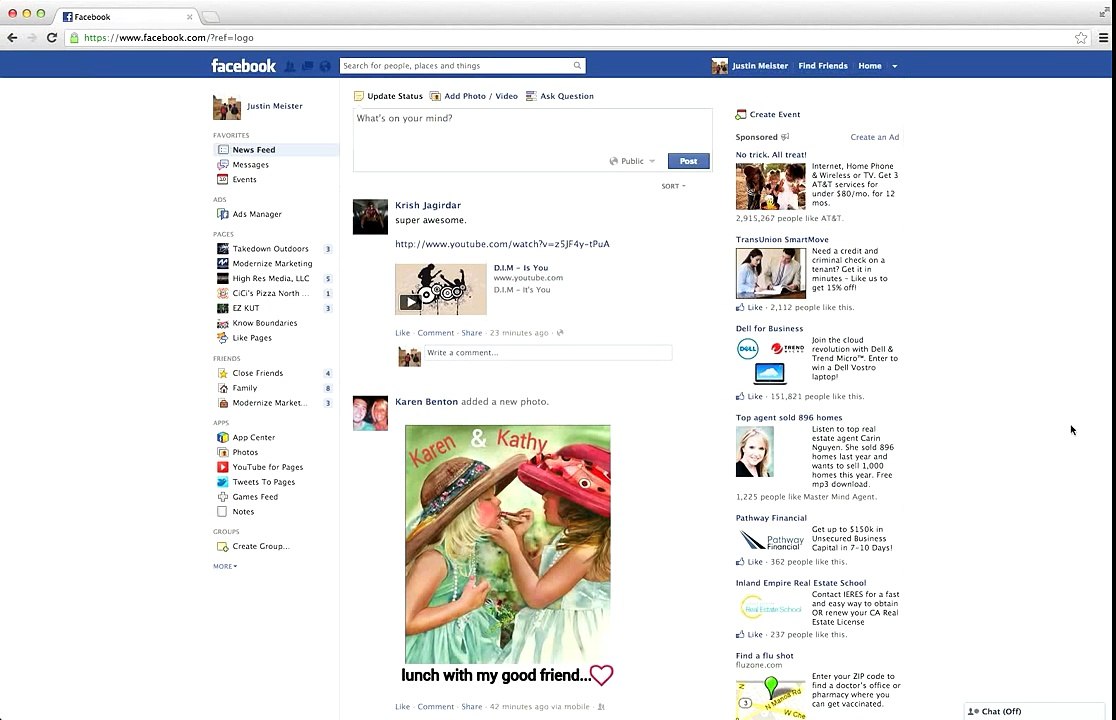Click the Write a comment field
This screenshot has height=720, width=1116.
[x=548, y=353]
